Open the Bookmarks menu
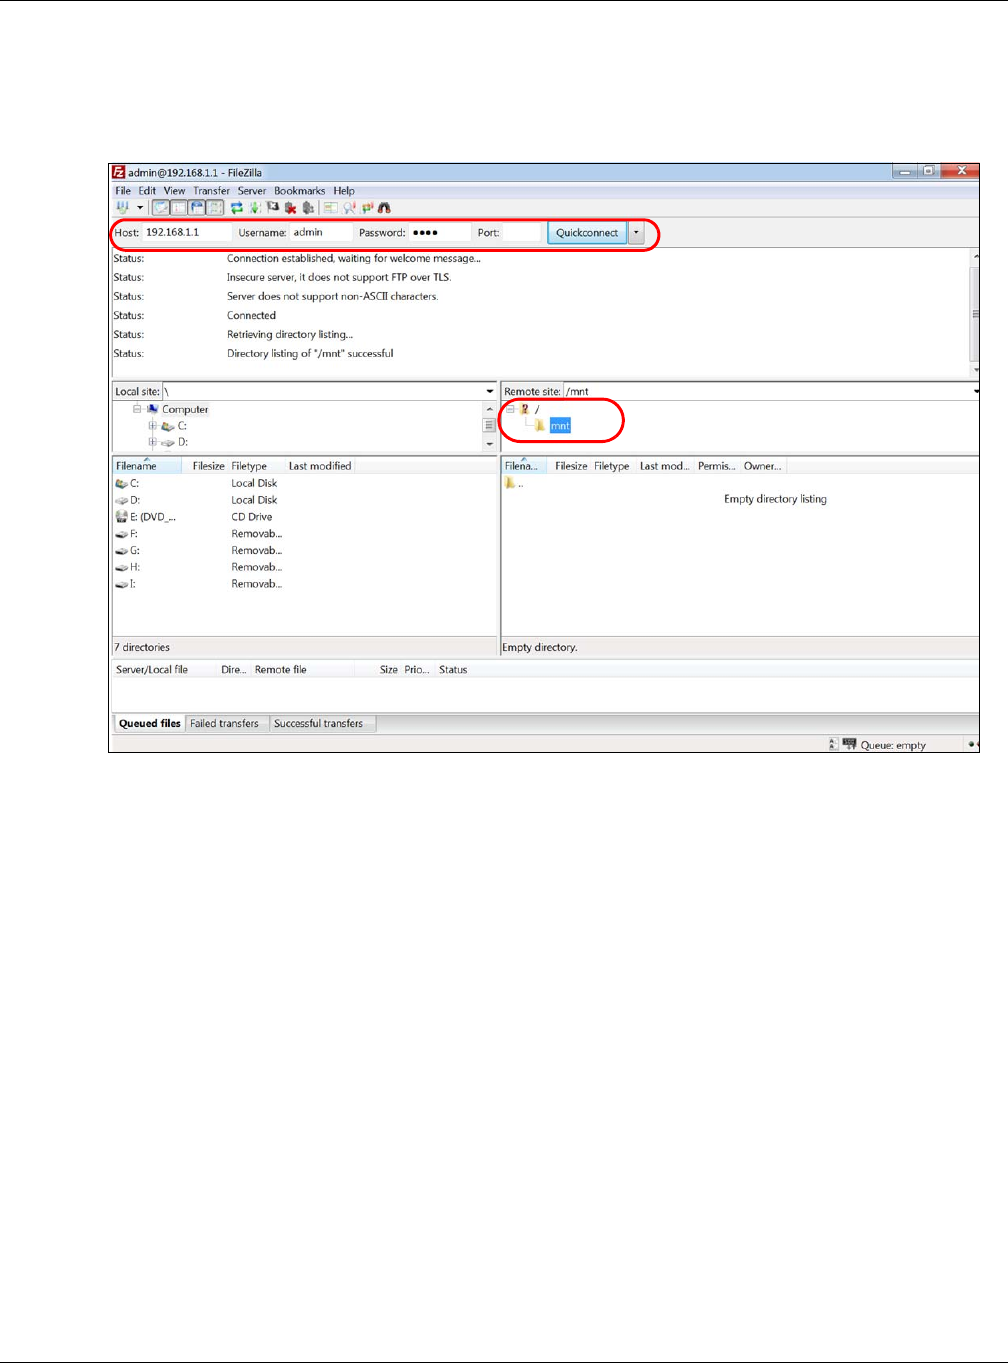1008x1363 pixels. pos(299,190)
